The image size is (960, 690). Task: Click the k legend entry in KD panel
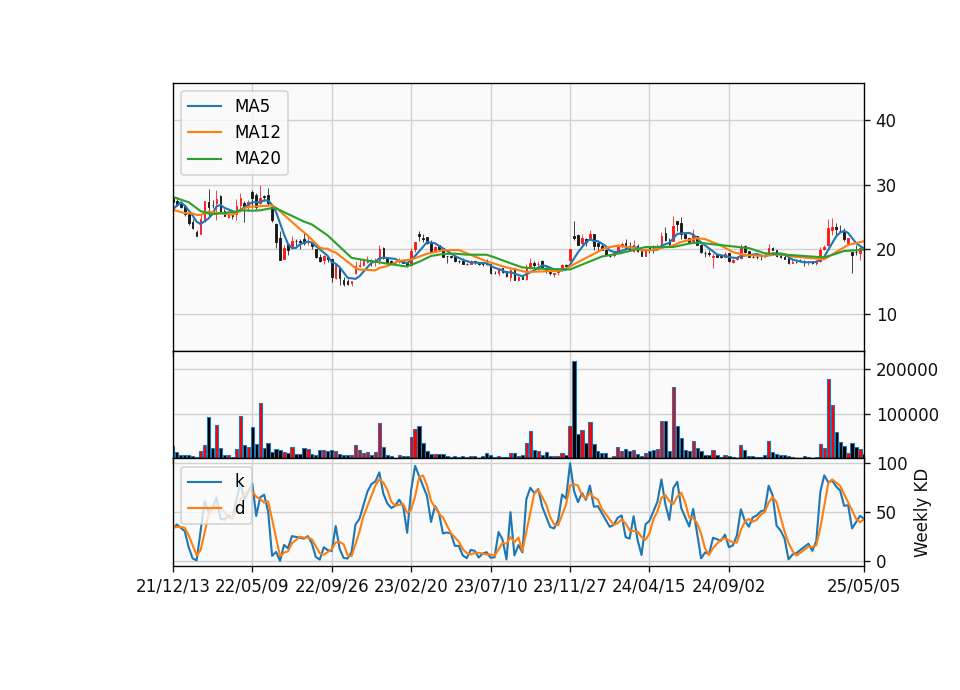239,481
